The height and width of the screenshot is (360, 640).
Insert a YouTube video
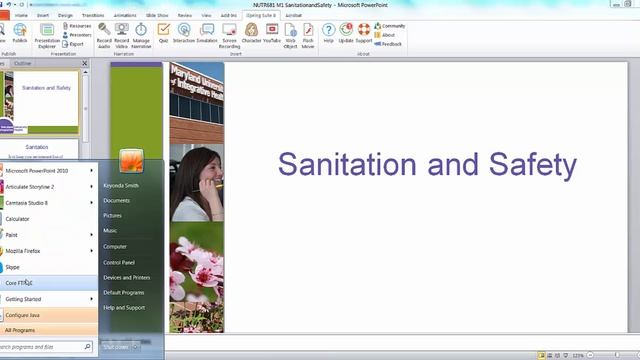(x=272, y=33)
